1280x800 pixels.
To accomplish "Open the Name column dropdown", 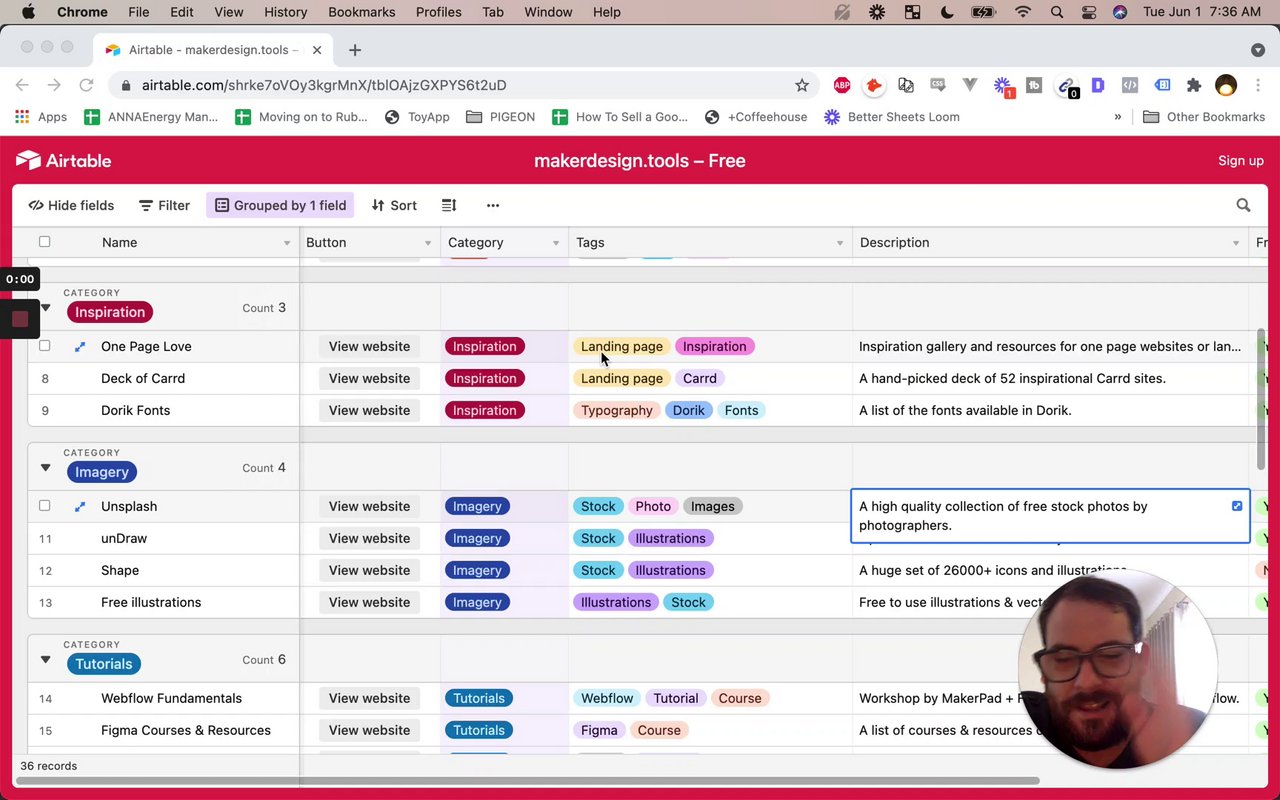I will (x=286, y=243).
